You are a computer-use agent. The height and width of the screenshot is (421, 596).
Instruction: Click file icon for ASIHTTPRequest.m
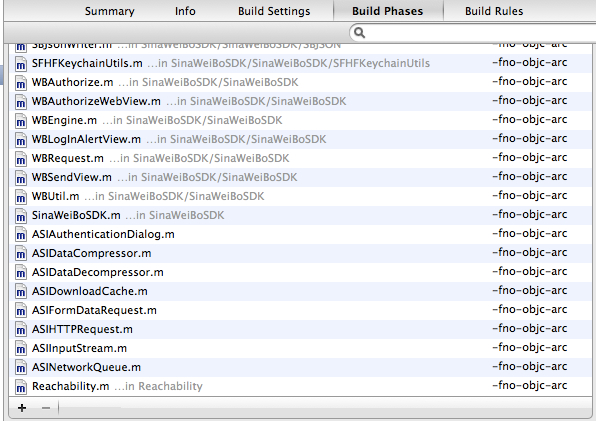click(x=21, y=330)
